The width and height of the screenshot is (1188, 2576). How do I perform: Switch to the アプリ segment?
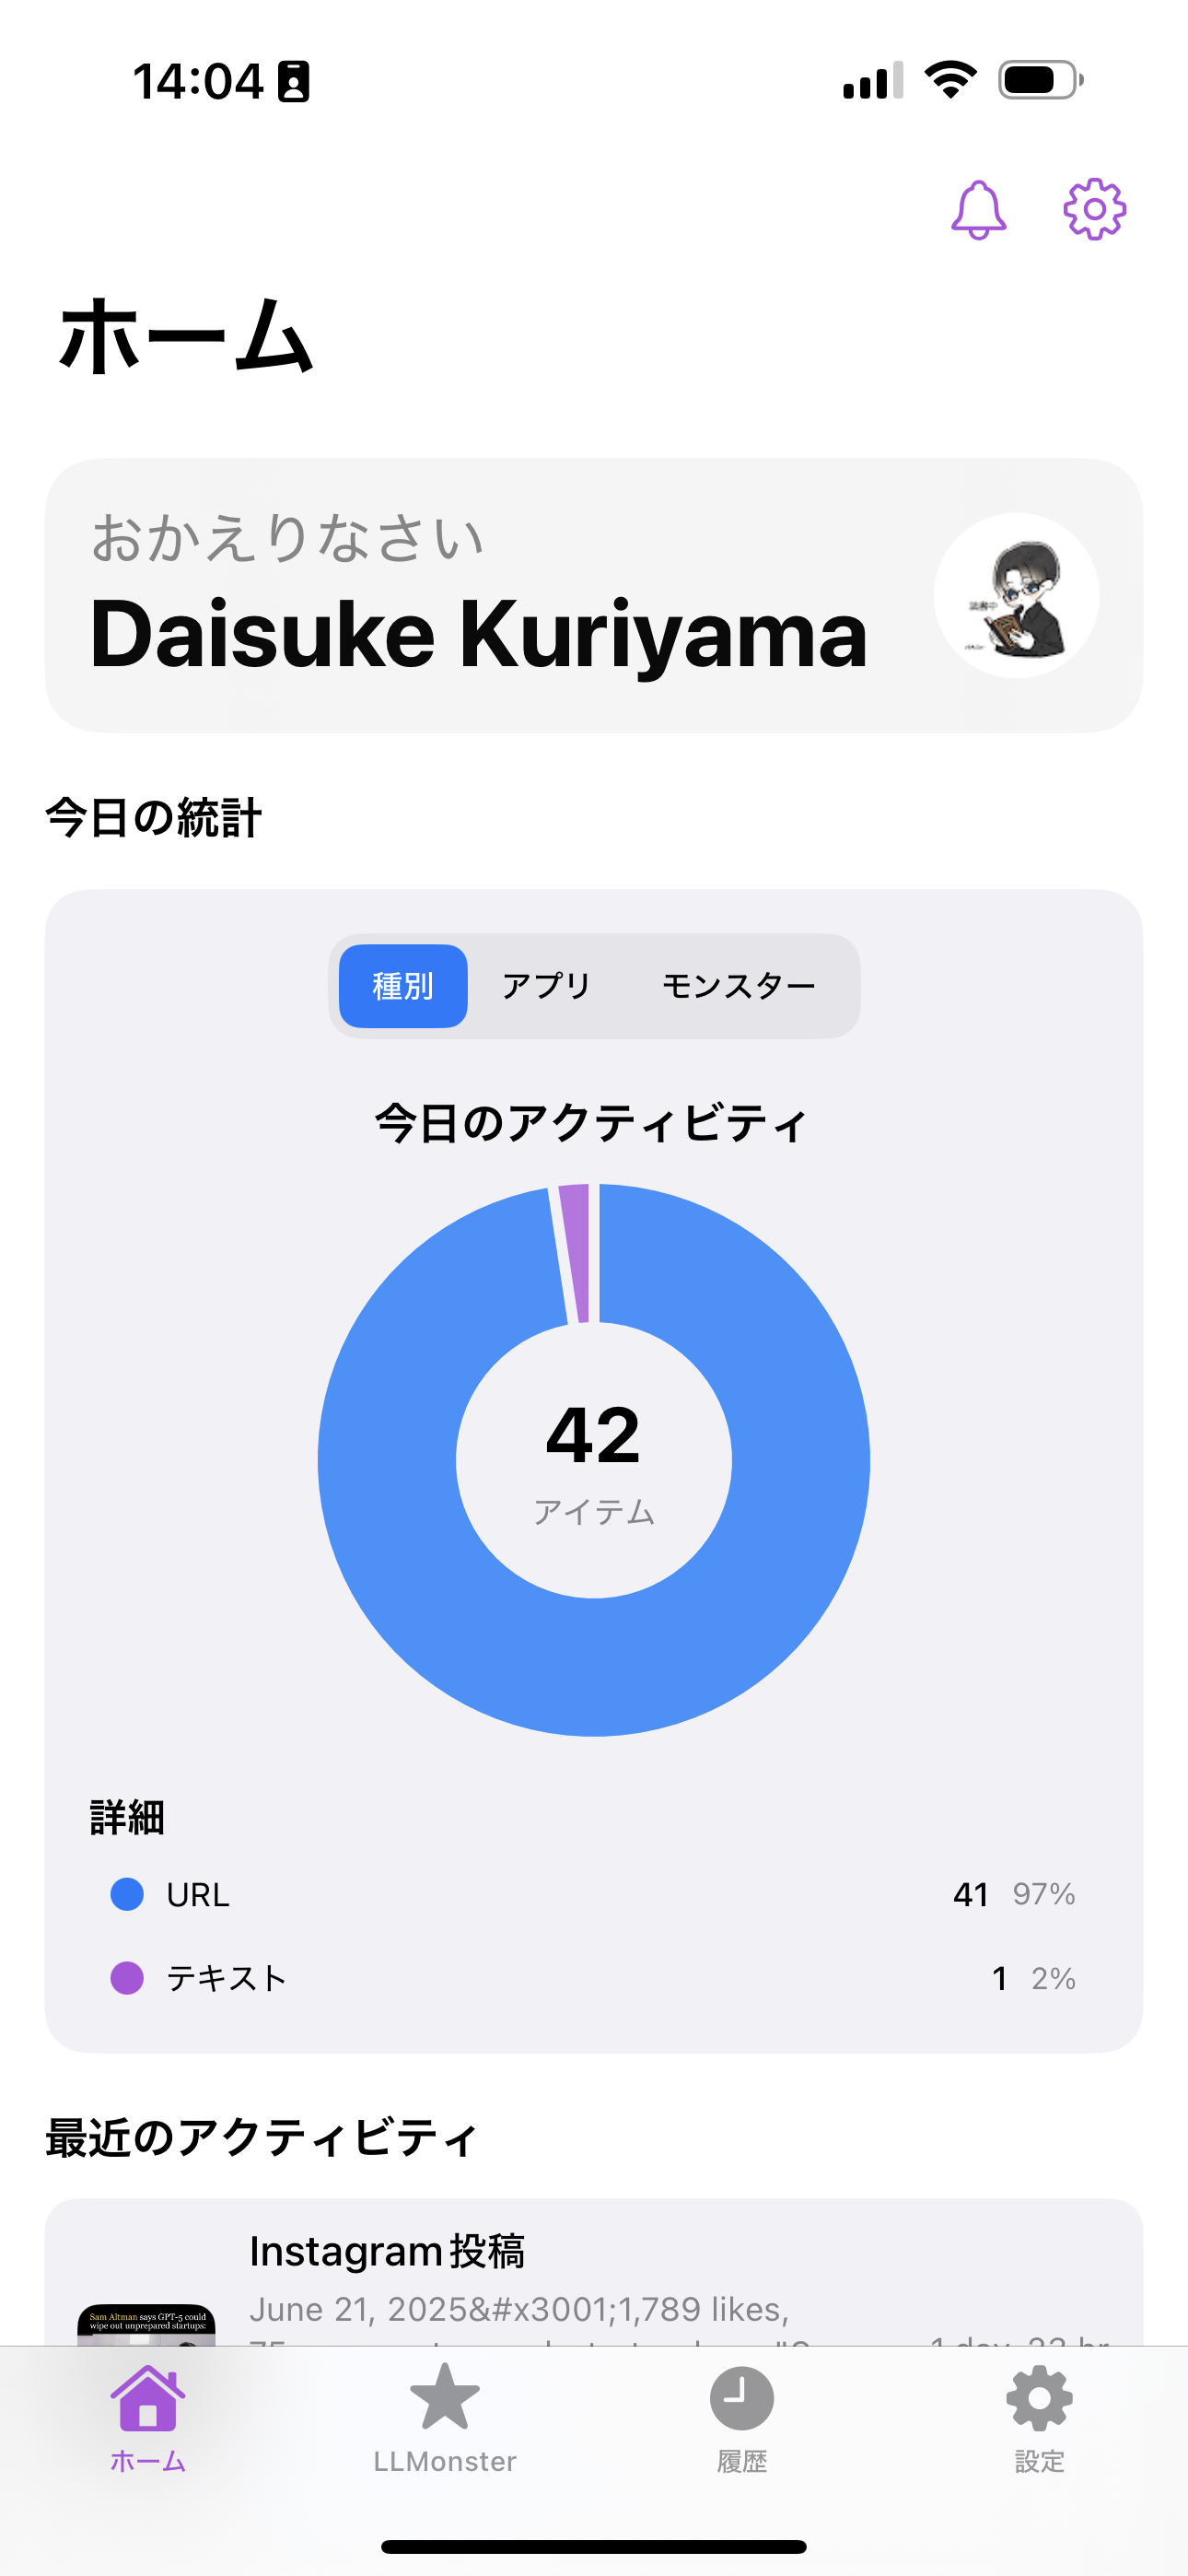546,986
